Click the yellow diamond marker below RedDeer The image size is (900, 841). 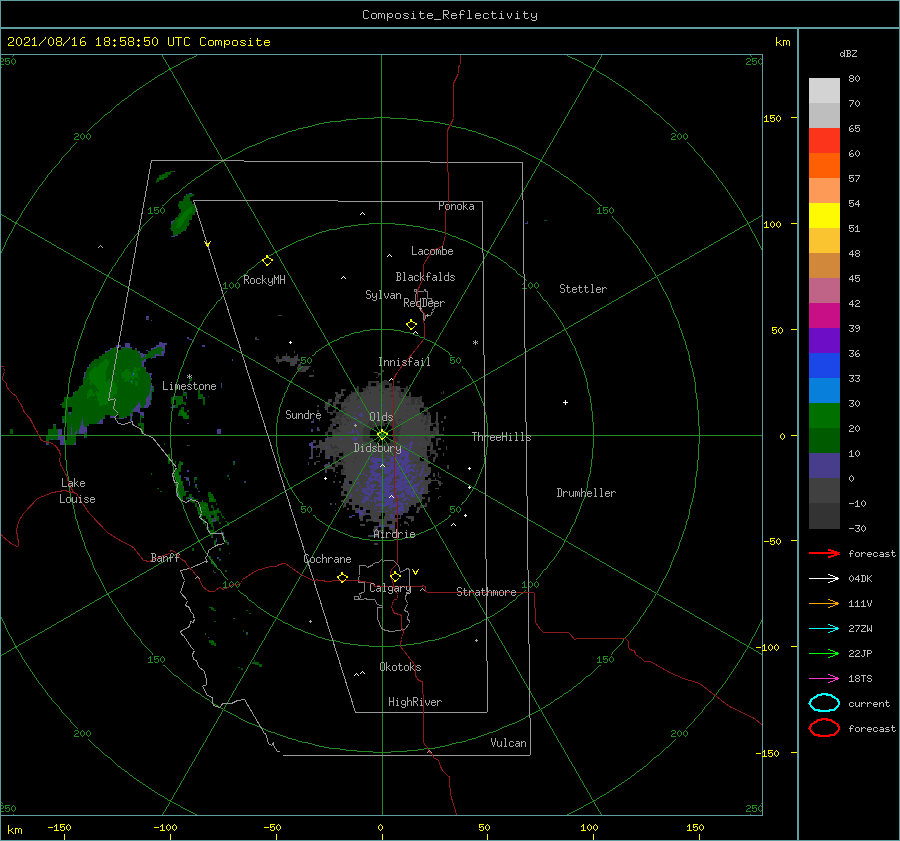pyautogui.click(x=412, y=325)
